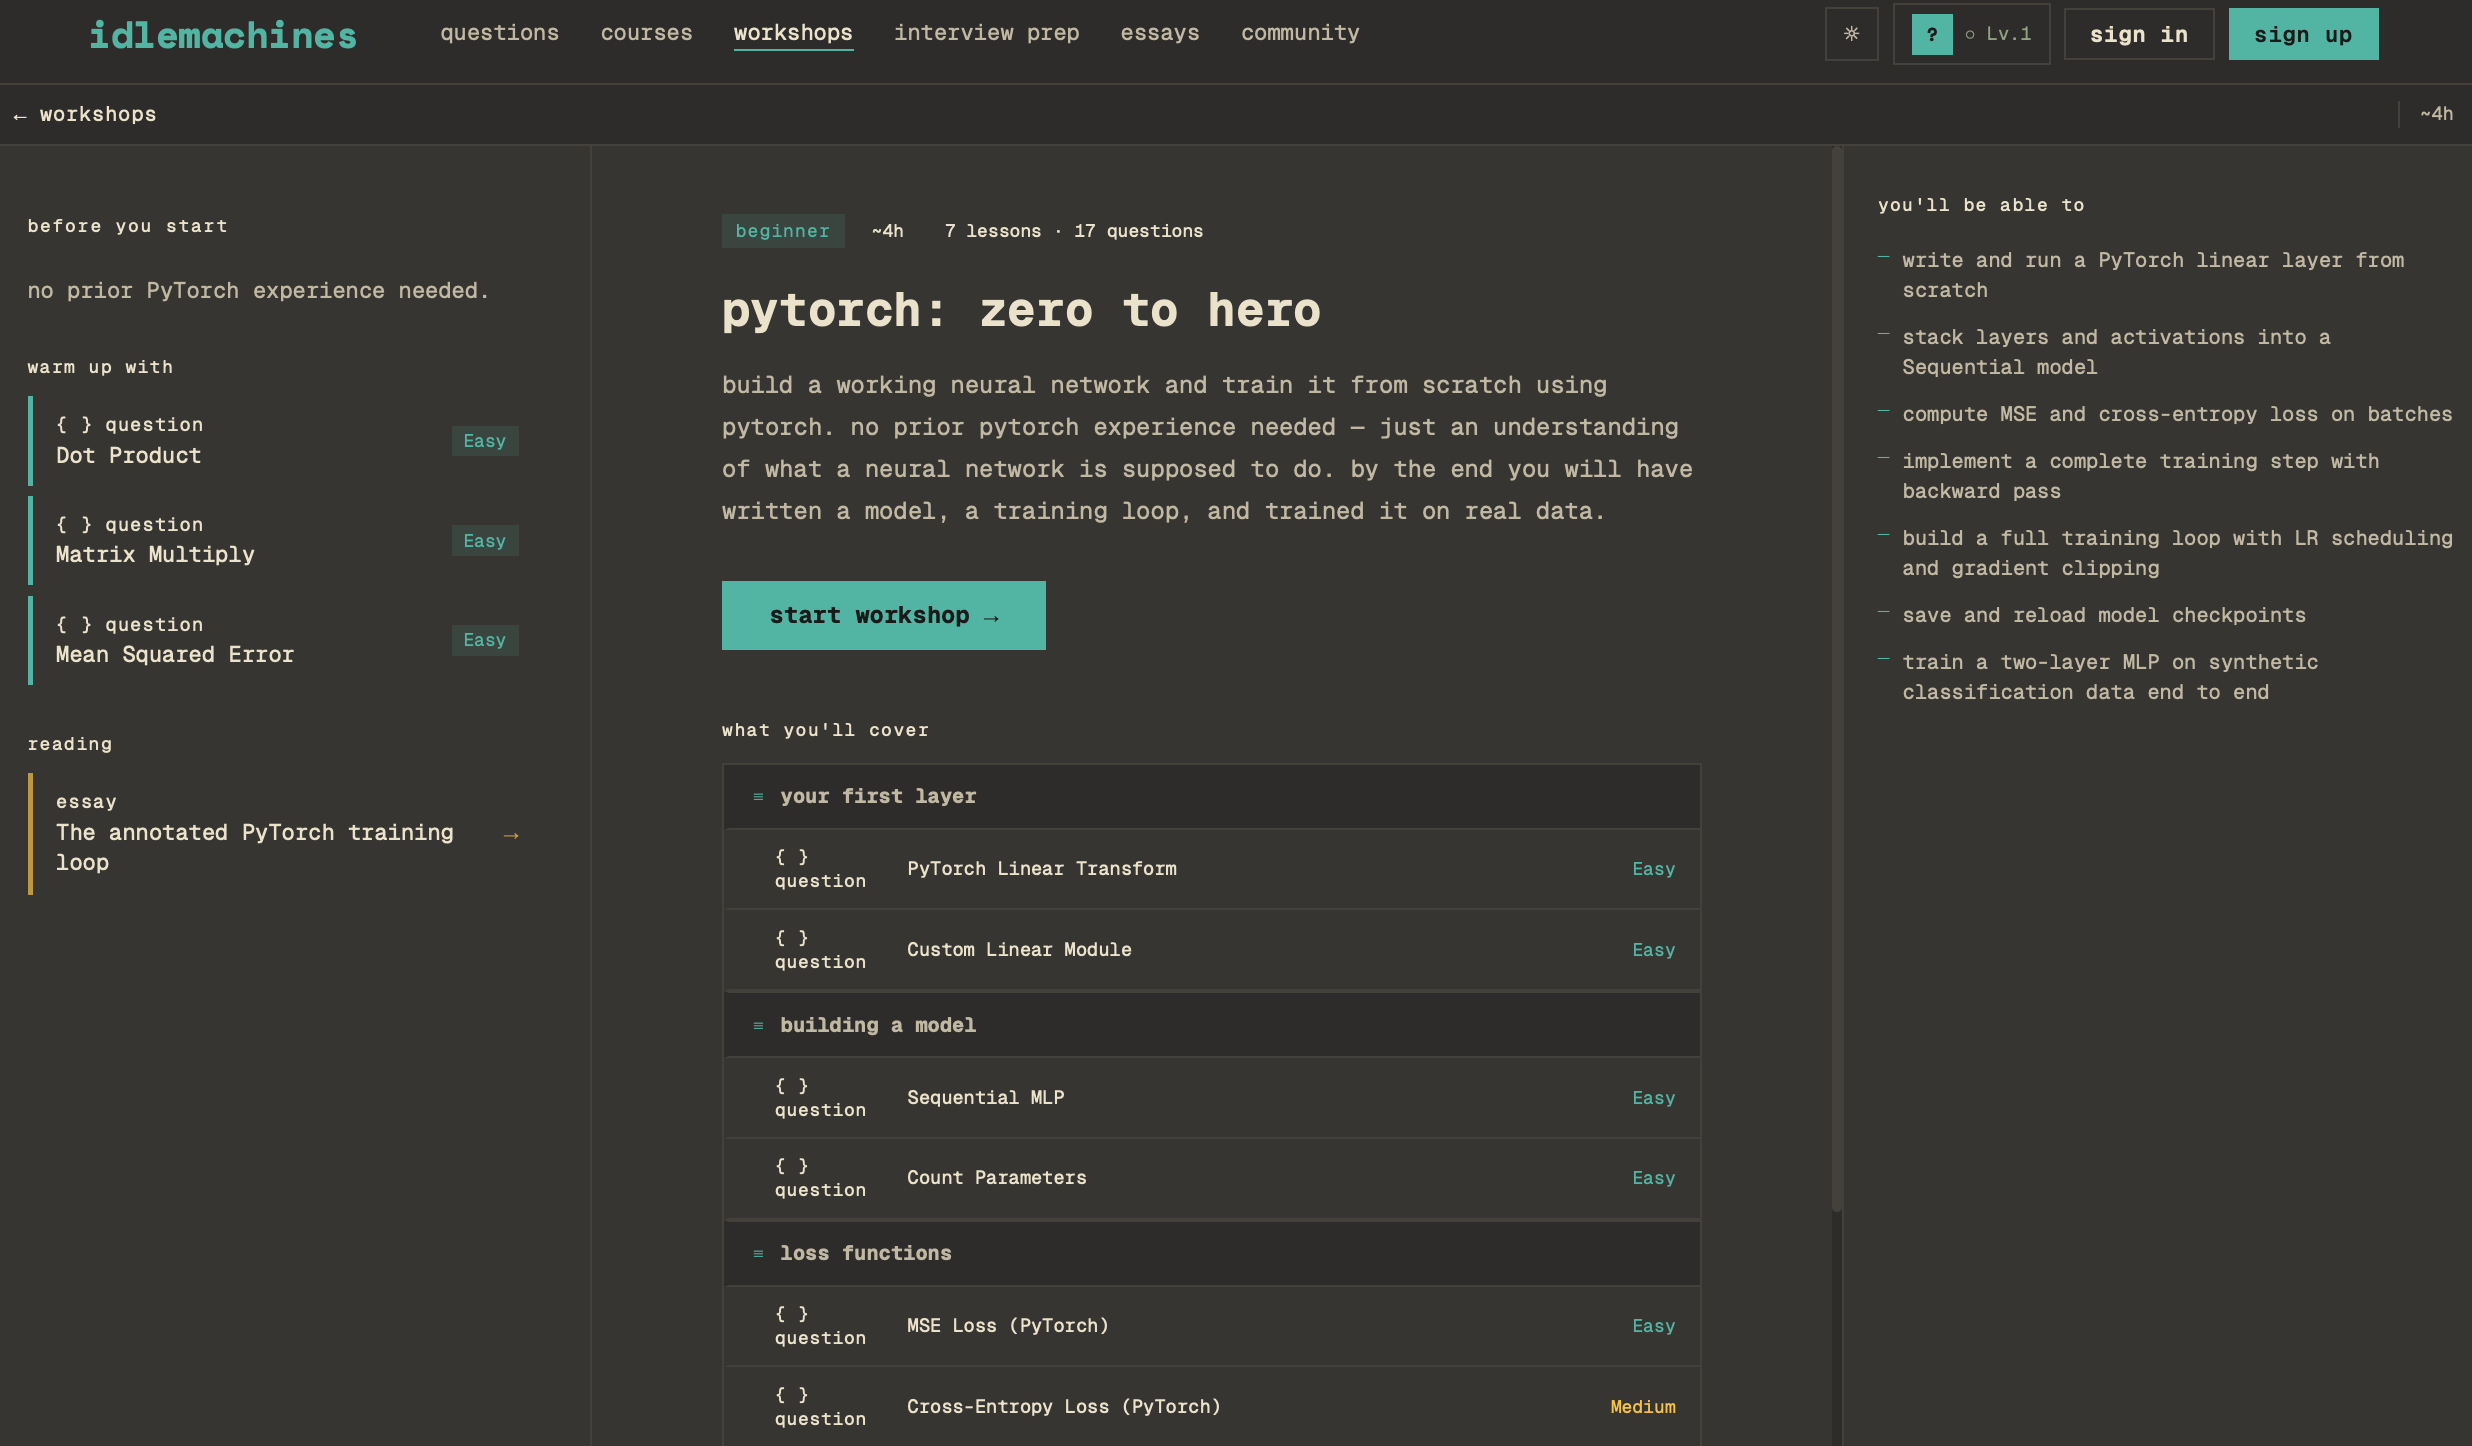Open the Custom Linear Module question
This screenshot has height=1446, width=2472.
tap(1211, 950)
